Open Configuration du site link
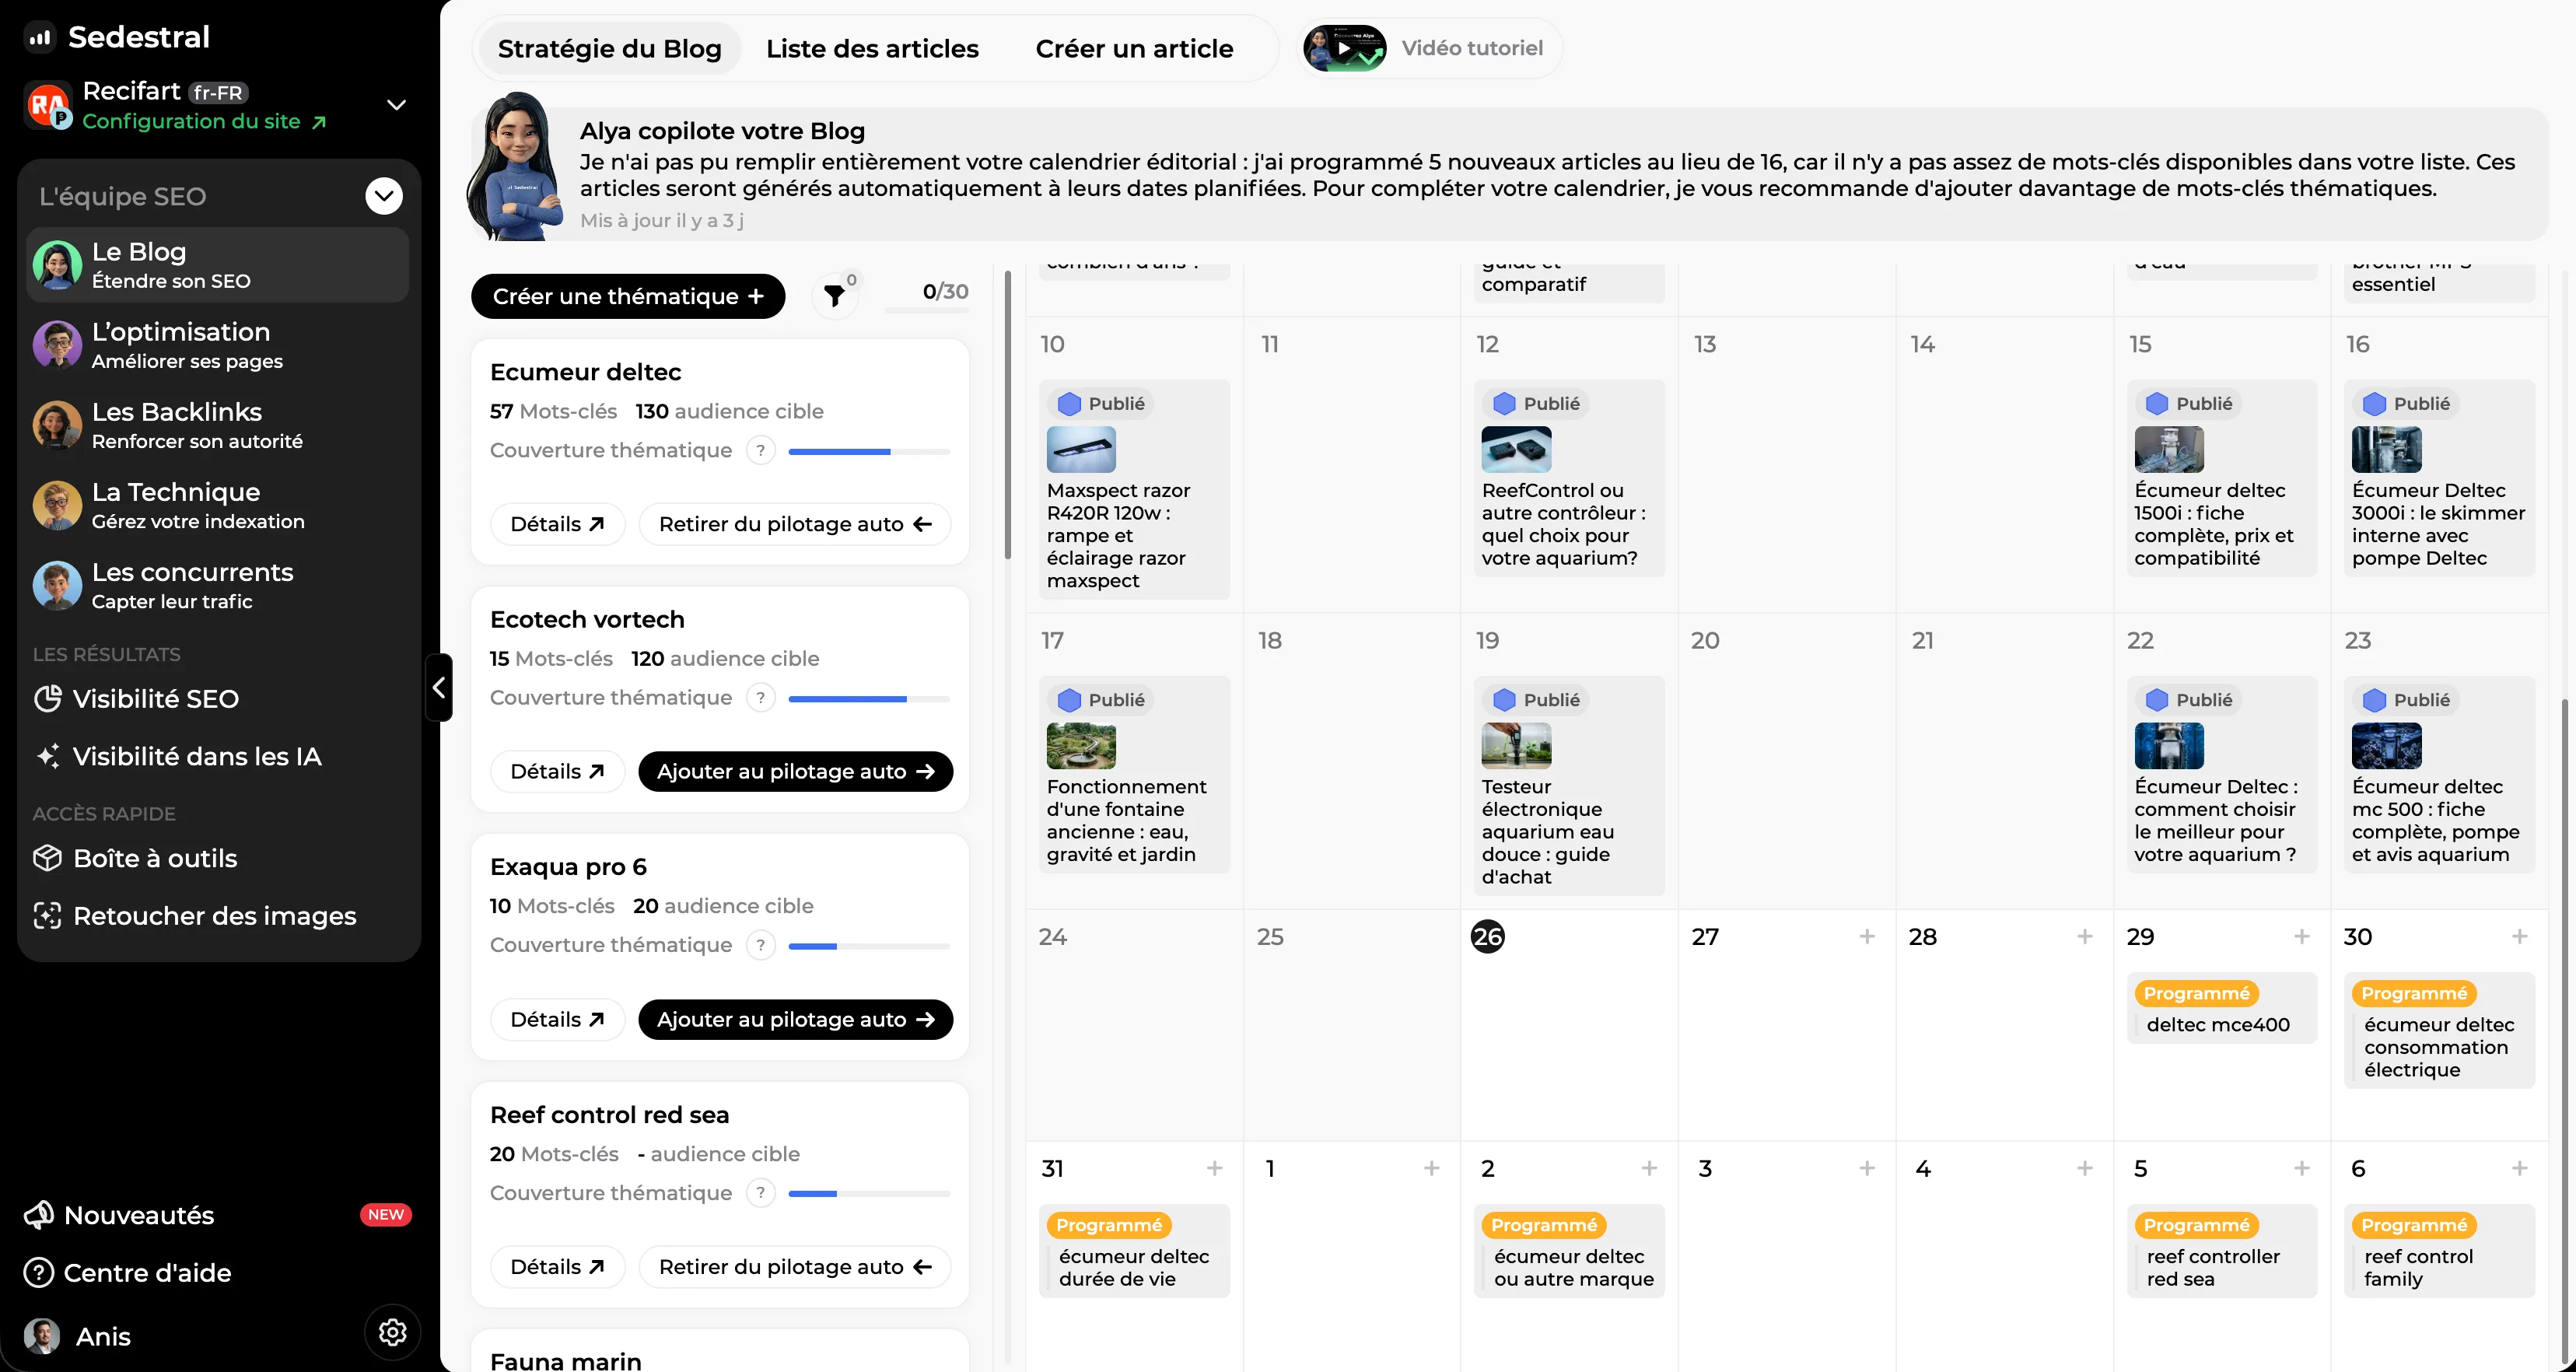This screenshot has height=1372, width=2576. click(204, 121)
